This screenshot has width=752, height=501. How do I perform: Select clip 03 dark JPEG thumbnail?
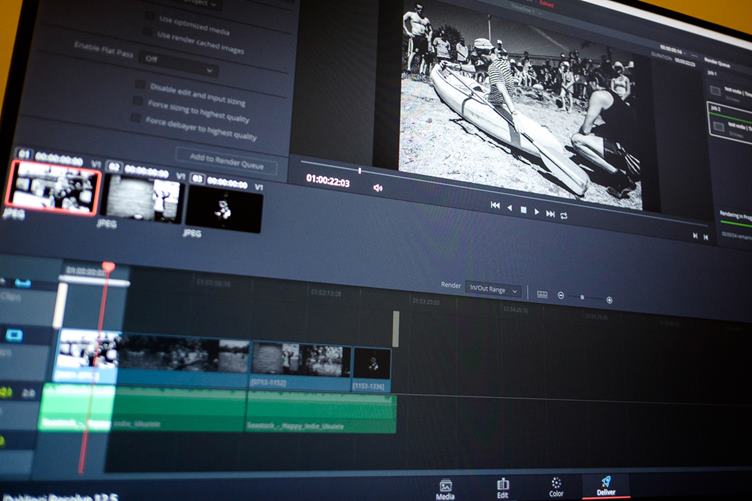[223, 209]
